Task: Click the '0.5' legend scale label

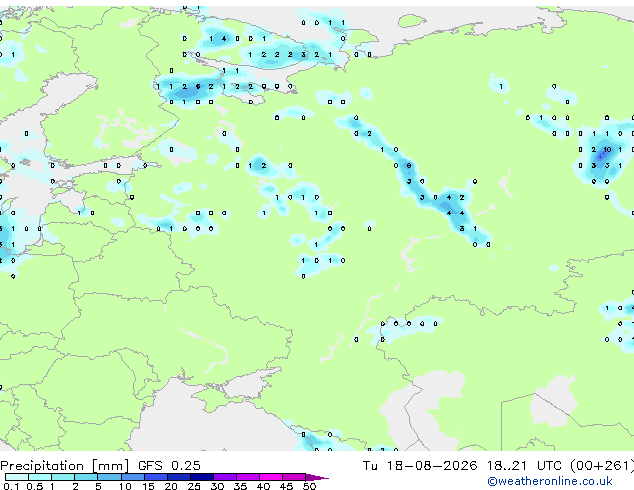Action: (35, 486)
